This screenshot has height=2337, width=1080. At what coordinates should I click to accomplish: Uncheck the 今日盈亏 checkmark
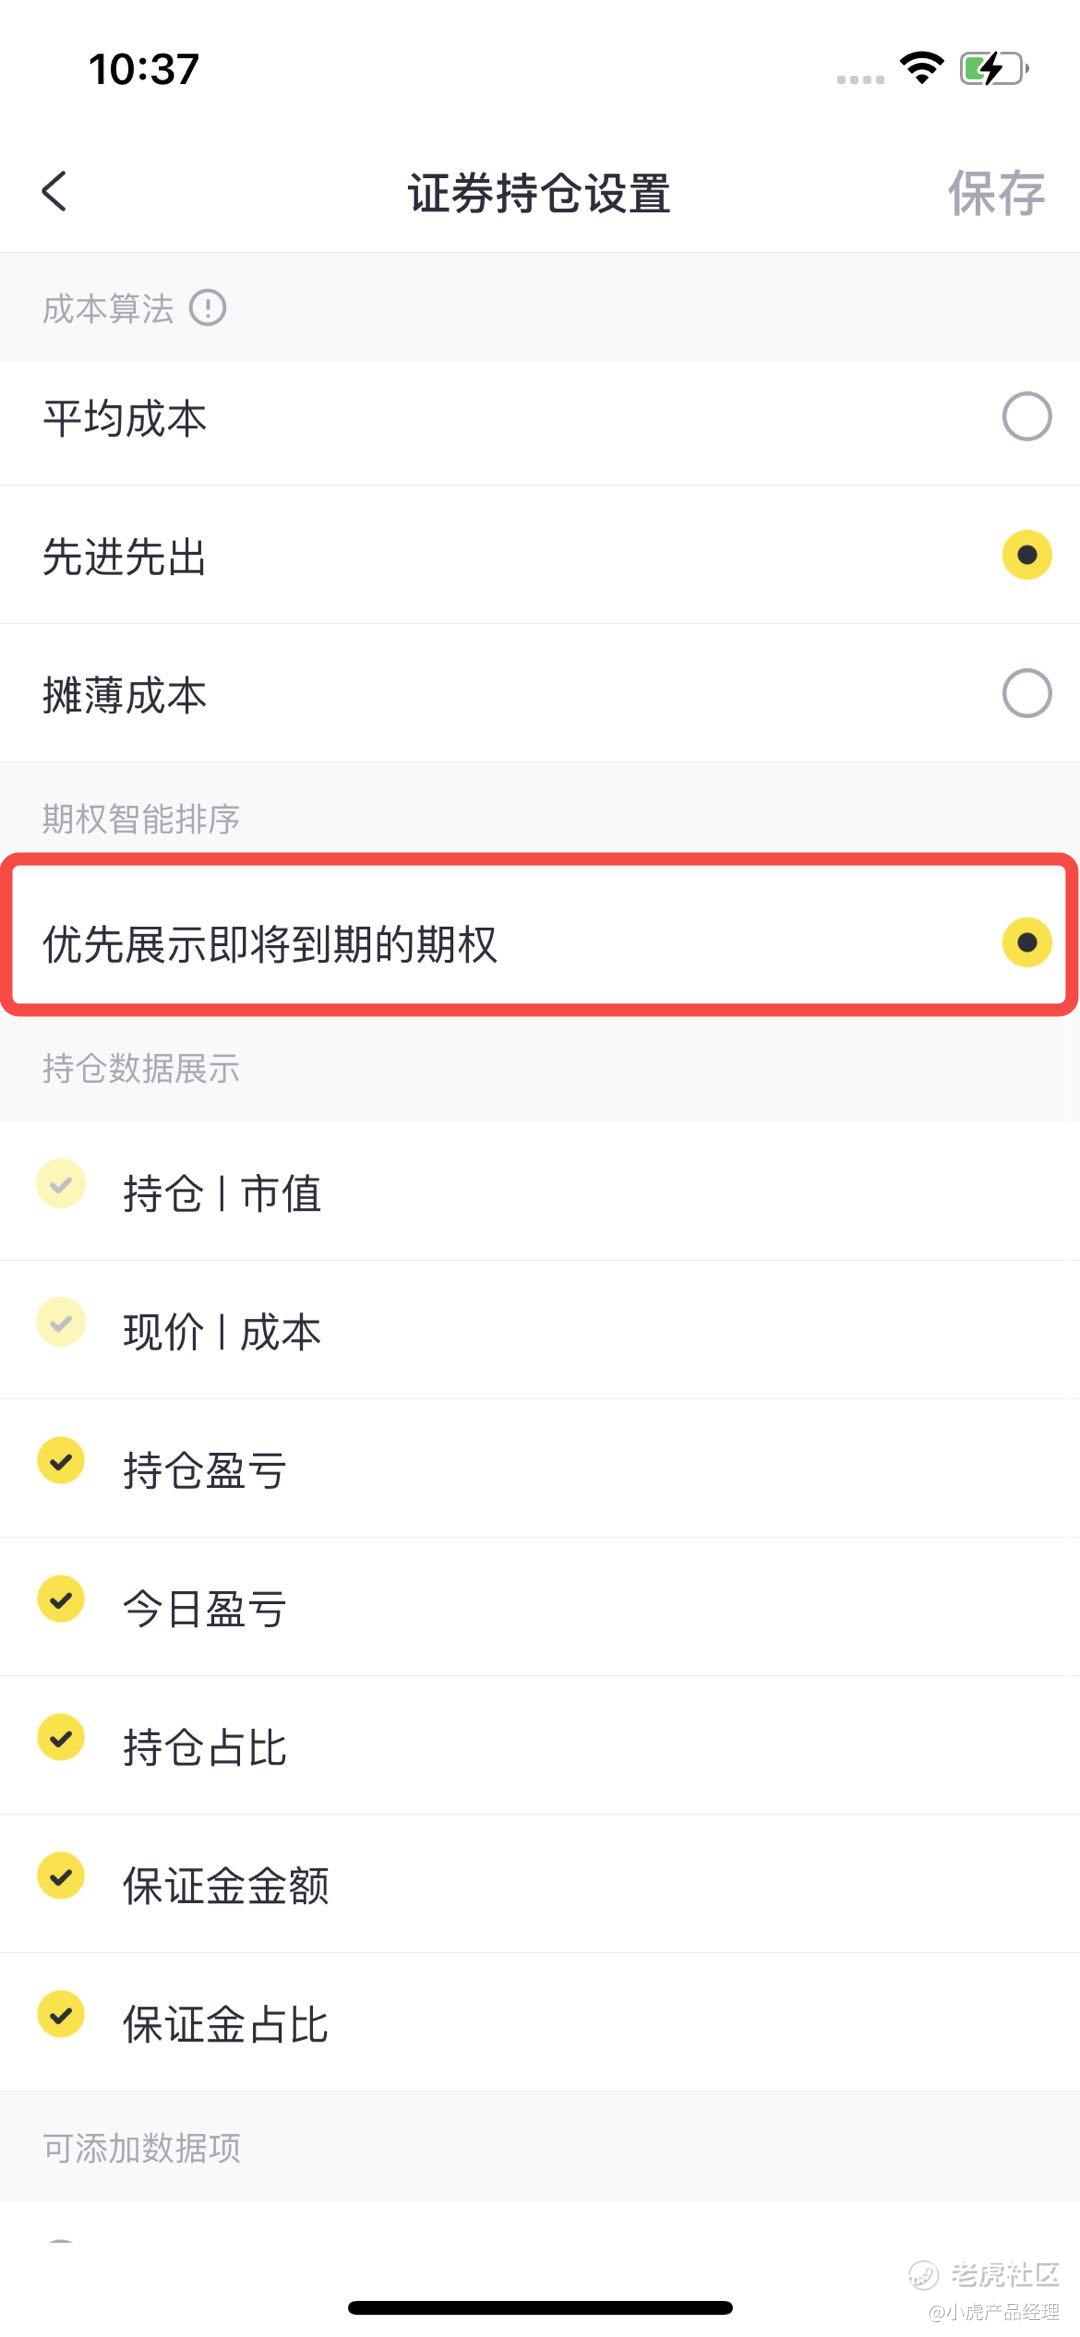point(61,1599)
